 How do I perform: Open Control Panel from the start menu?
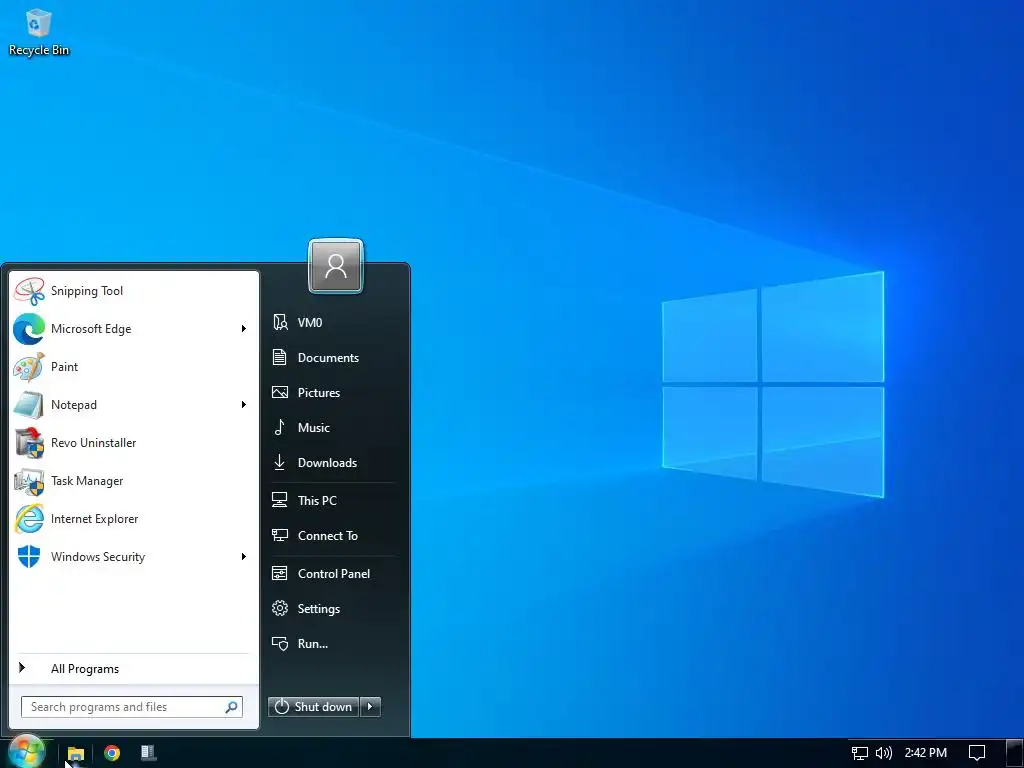[333, 573]
